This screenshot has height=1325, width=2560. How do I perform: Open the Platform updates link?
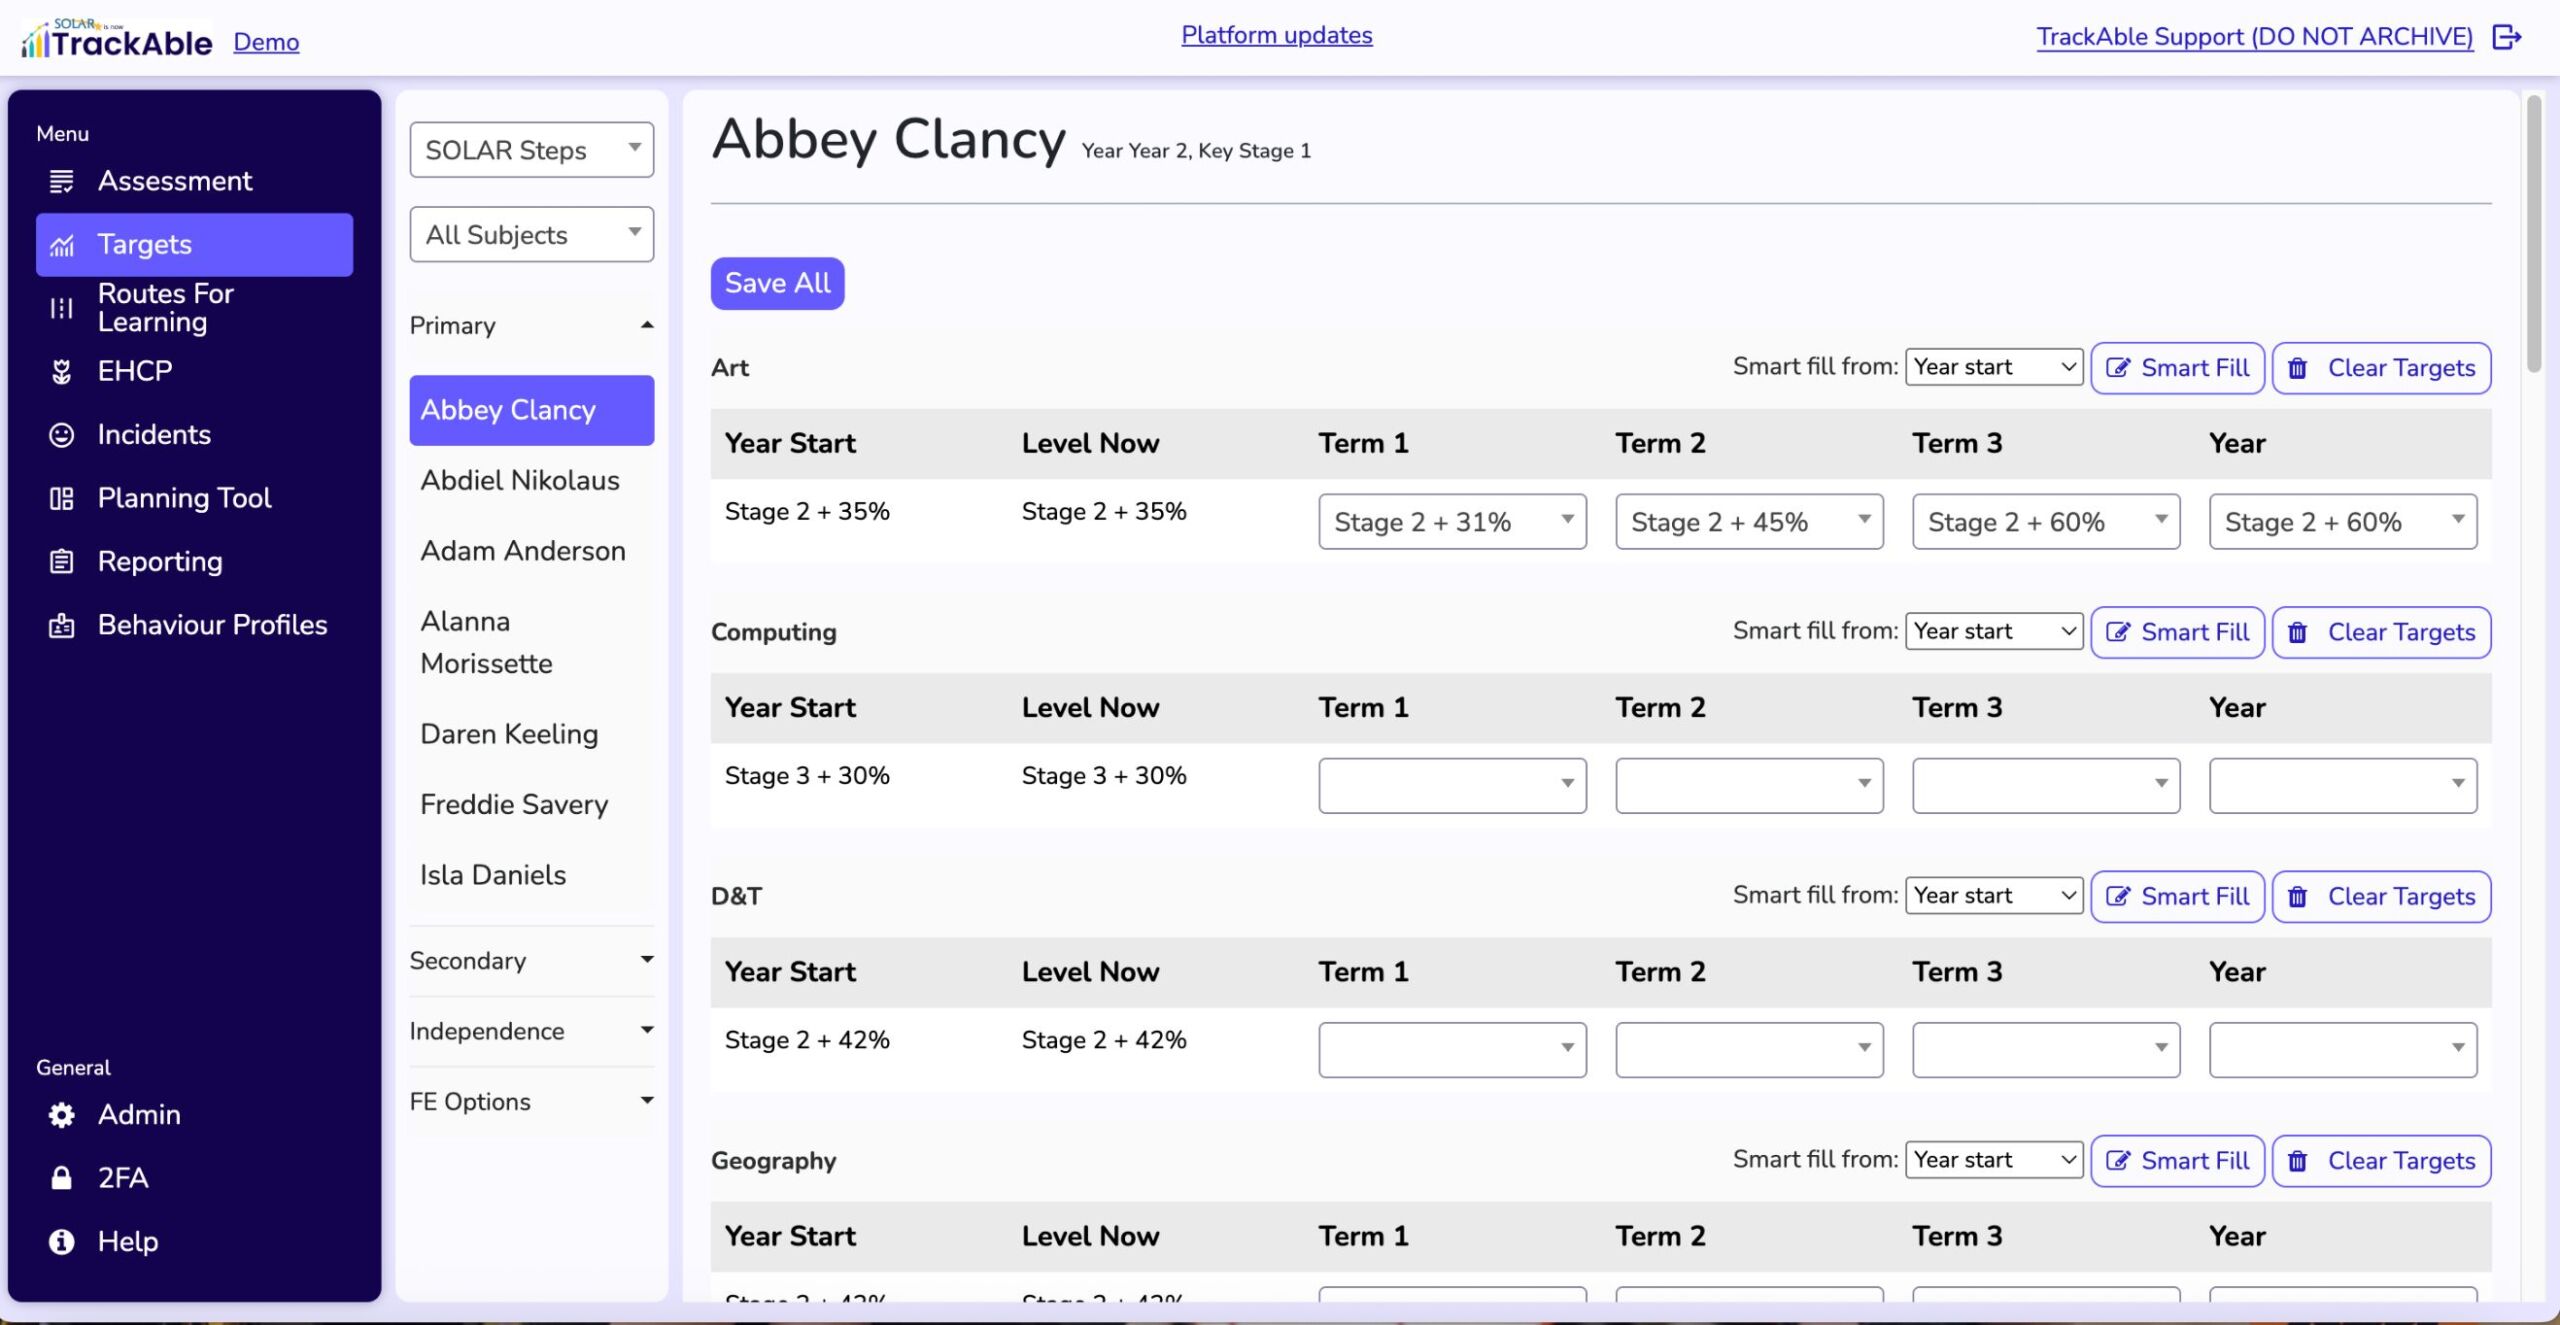pos(1276,35)
